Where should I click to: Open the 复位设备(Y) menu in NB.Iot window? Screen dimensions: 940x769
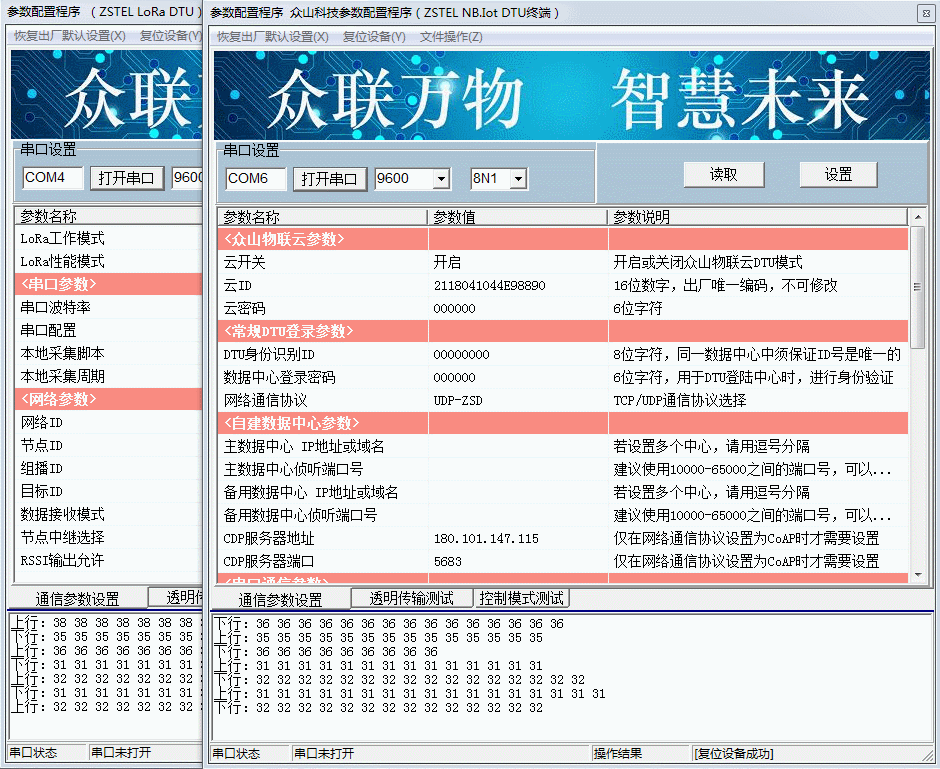pyautogui.click(x=374, y=37)
